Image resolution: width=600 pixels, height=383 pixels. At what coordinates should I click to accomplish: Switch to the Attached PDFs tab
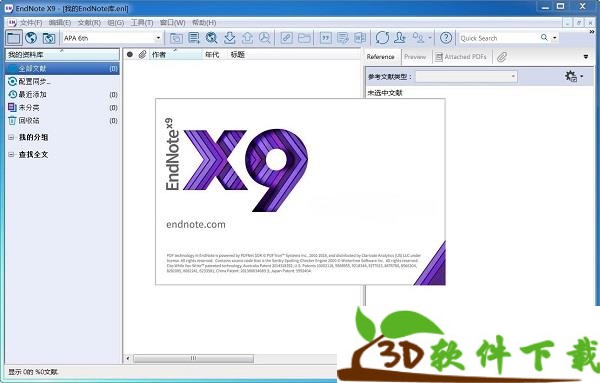[461, 57]
